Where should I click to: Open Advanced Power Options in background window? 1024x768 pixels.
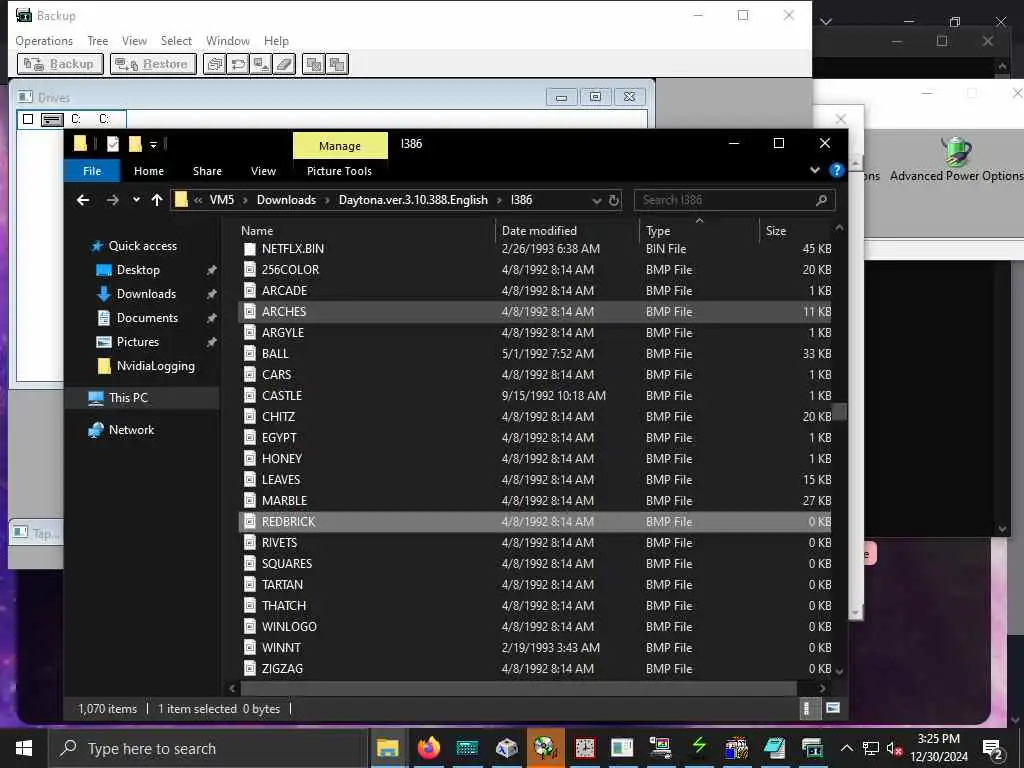pyautogui.click(x=956, y=159)
